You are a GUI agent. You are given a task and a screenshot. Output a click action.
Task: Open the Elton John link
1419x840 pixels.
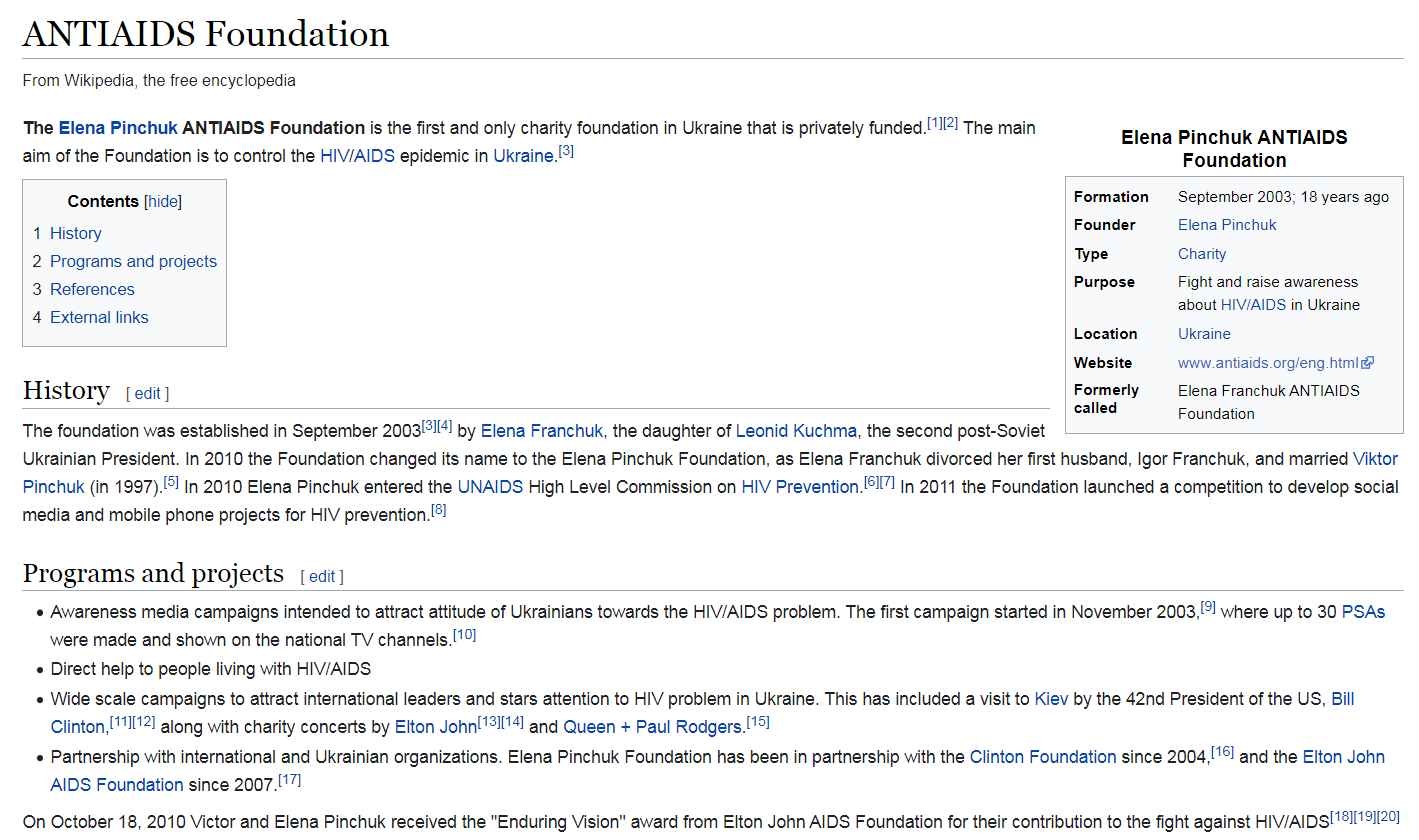pyautogui.click(x=435, y=727)
